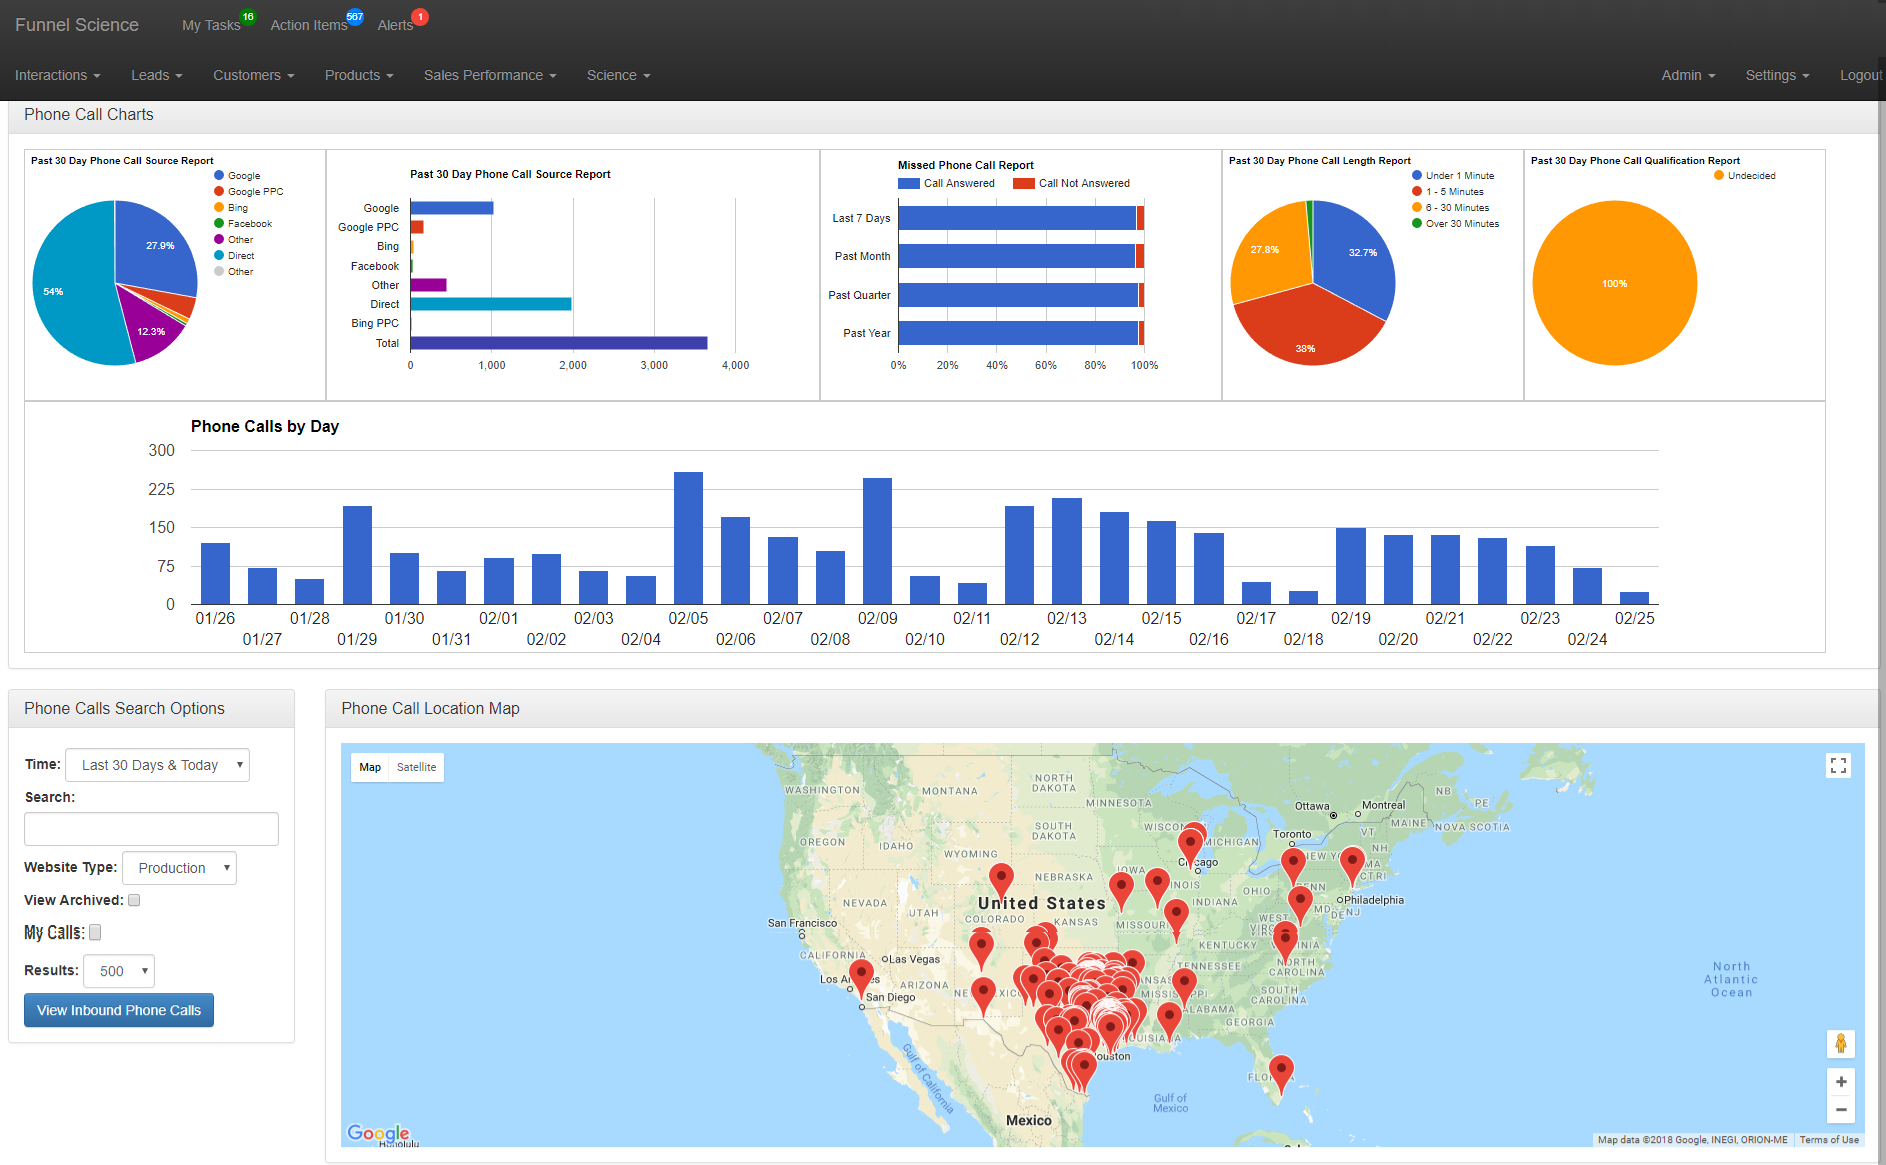Zoom in on the map
This screenshot has height=1165, width=1886.
point(1841,1081)
